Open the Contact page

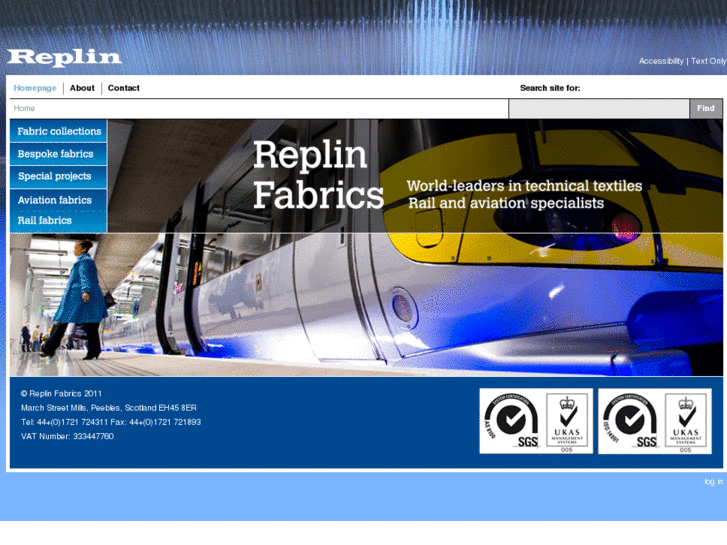123,88
